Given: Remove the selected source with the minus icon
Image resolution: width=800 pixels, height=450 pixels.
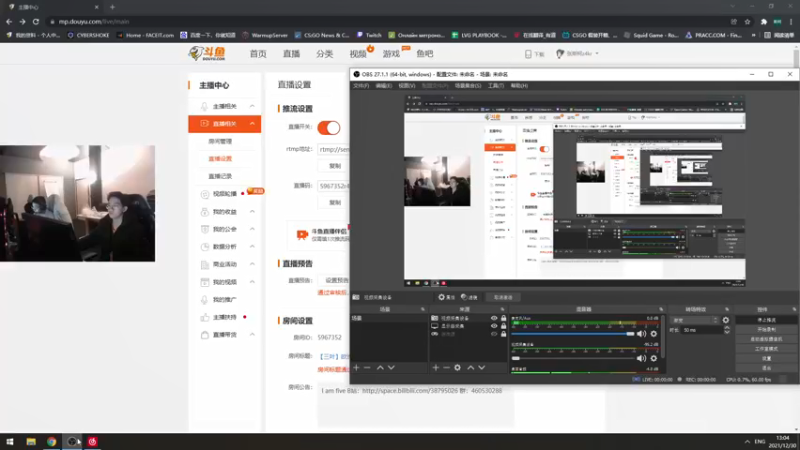Looking at the screenshot, I should 446,367.
